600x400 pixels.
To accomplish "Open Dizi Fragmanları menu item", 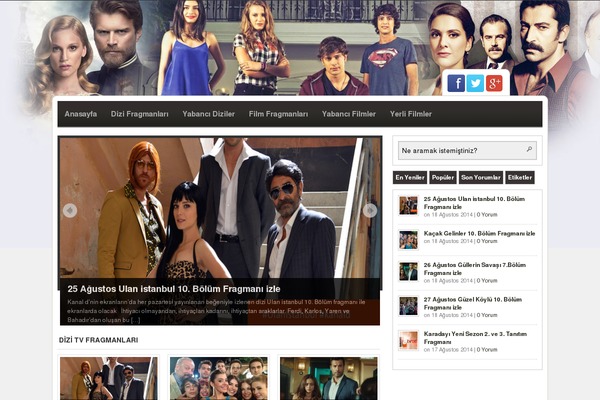I will click(x=140, y=114).
